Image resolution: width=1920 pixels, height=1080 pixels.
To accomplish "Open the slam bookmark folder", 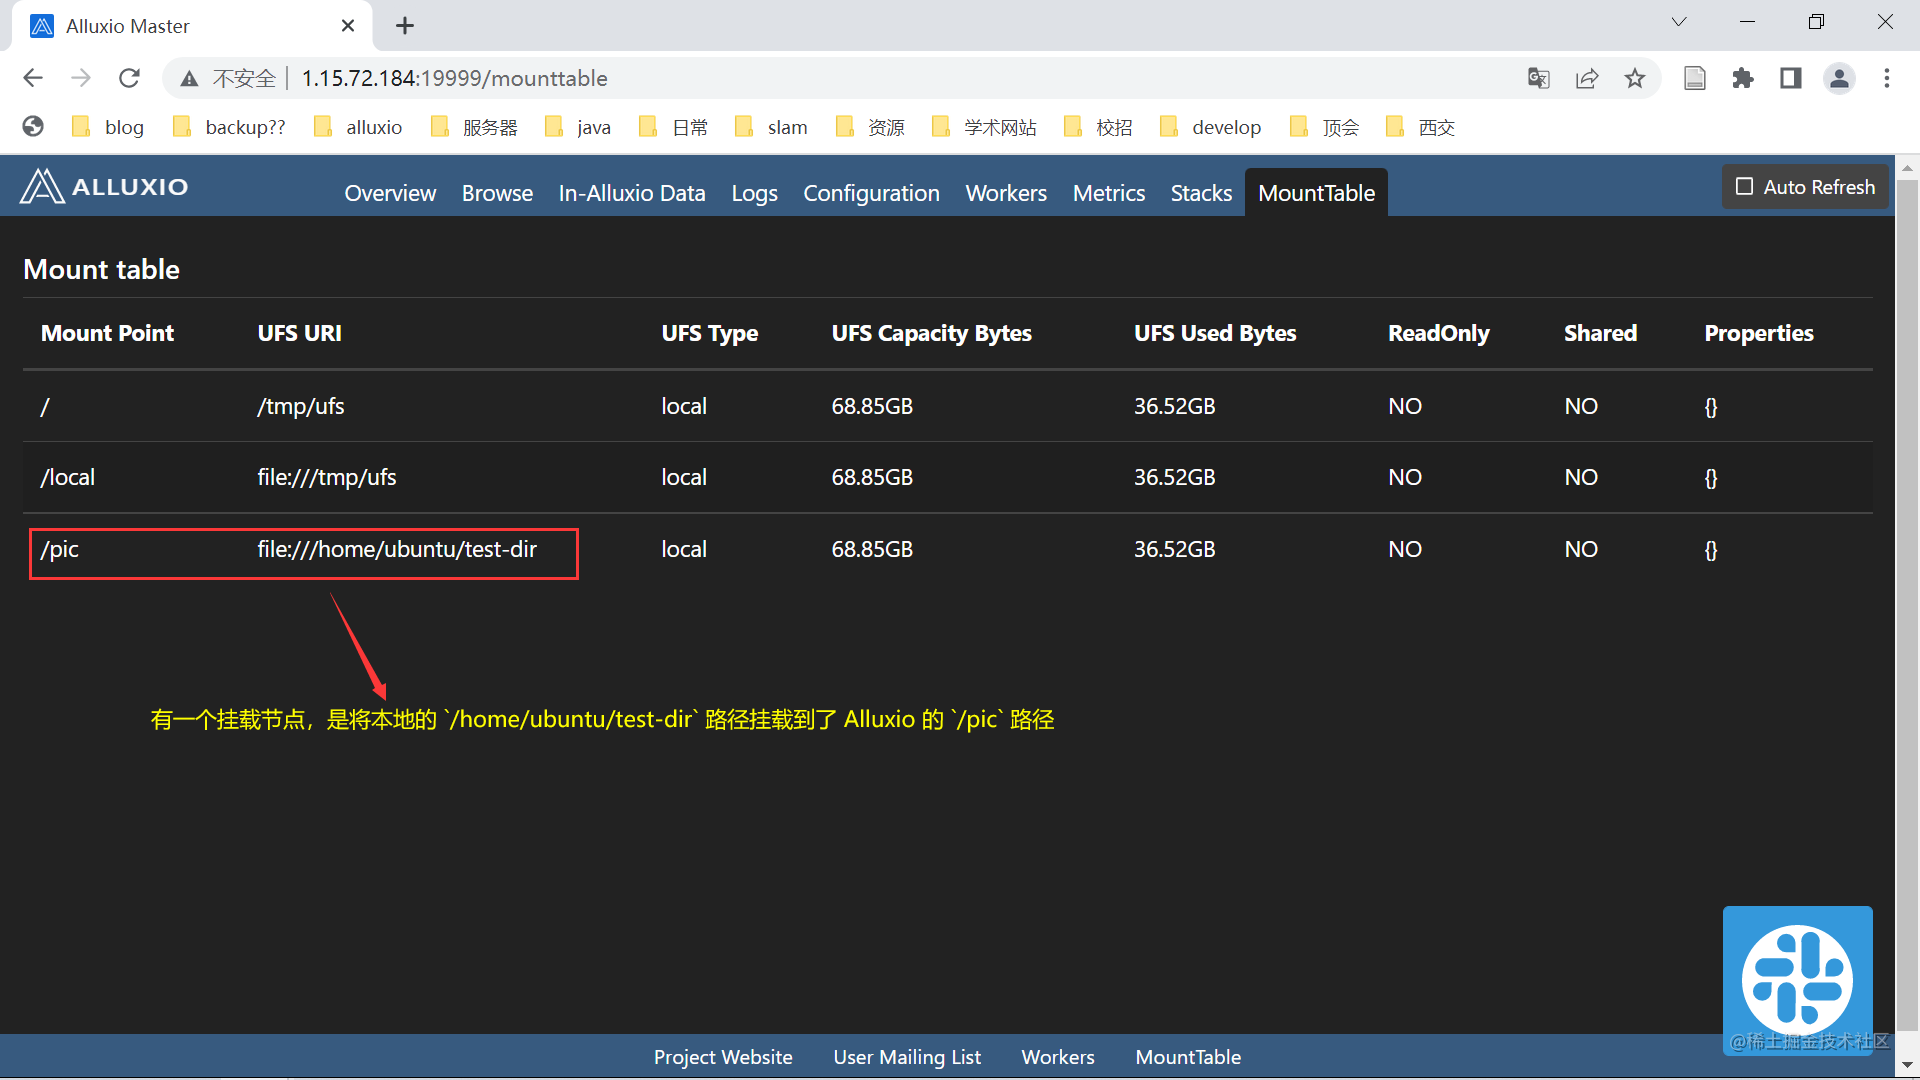I will pyautogui.click(x=771, y=127).
